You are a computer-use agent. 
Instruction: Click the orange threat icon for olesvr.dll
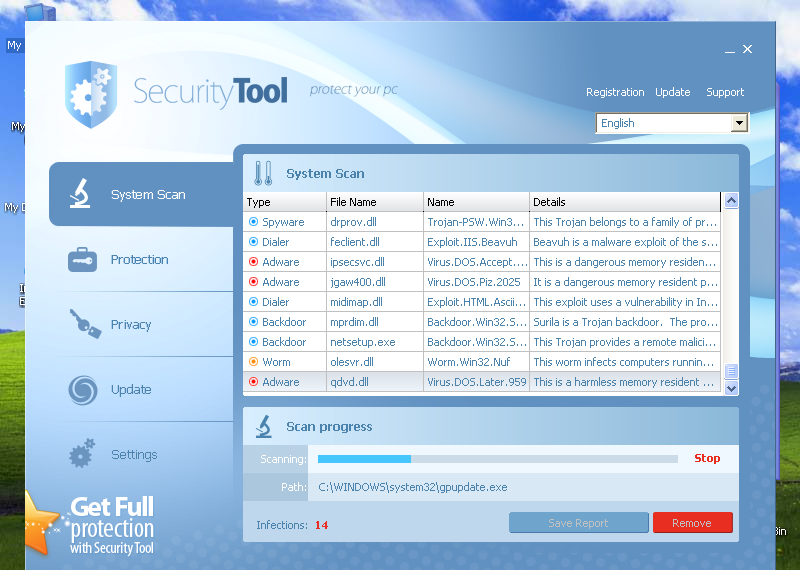point(253,362)
